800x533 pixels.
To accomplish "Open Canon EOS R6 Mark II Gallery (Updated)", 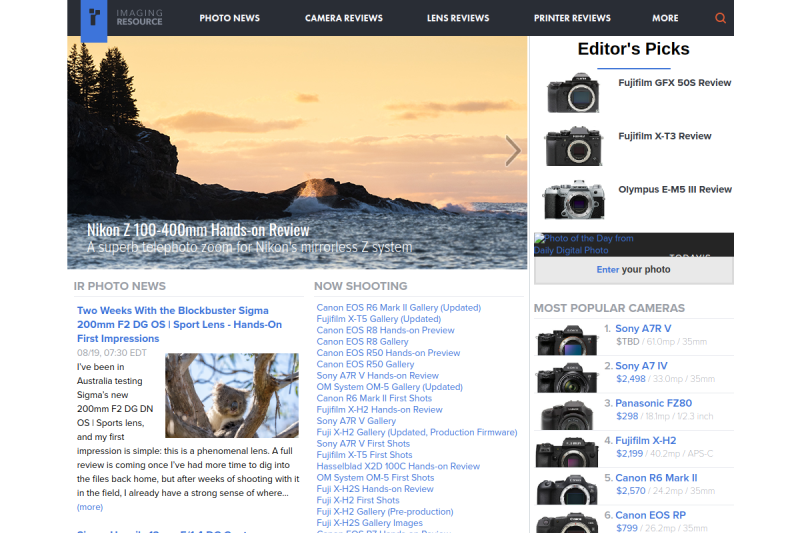I will (398, 308).
